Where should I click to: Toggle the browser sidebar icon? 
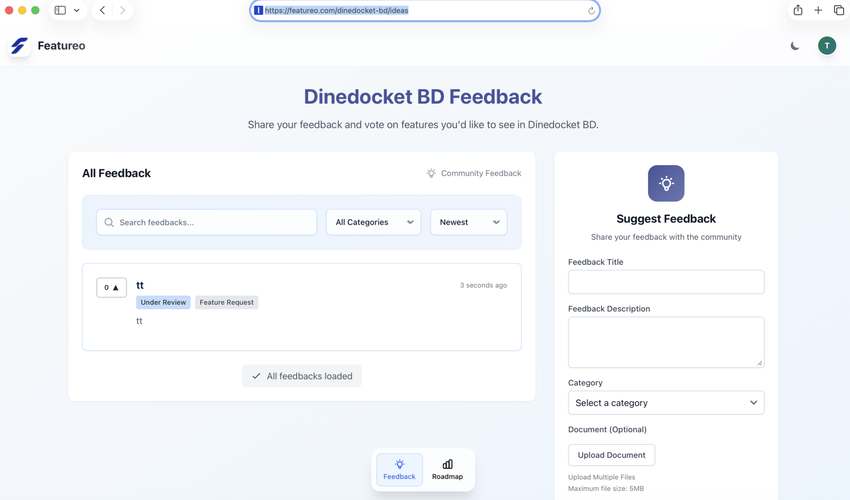click(x=60, y=10)
